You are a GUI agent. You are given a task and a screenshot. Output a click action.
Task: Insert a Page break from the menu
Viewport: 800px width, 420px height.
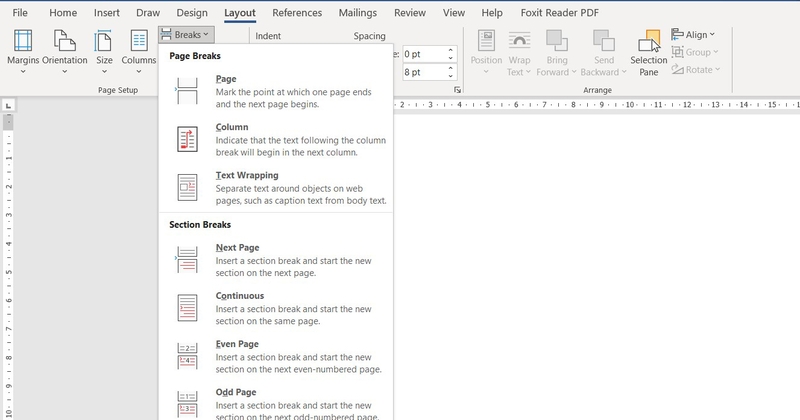(276, 91)
